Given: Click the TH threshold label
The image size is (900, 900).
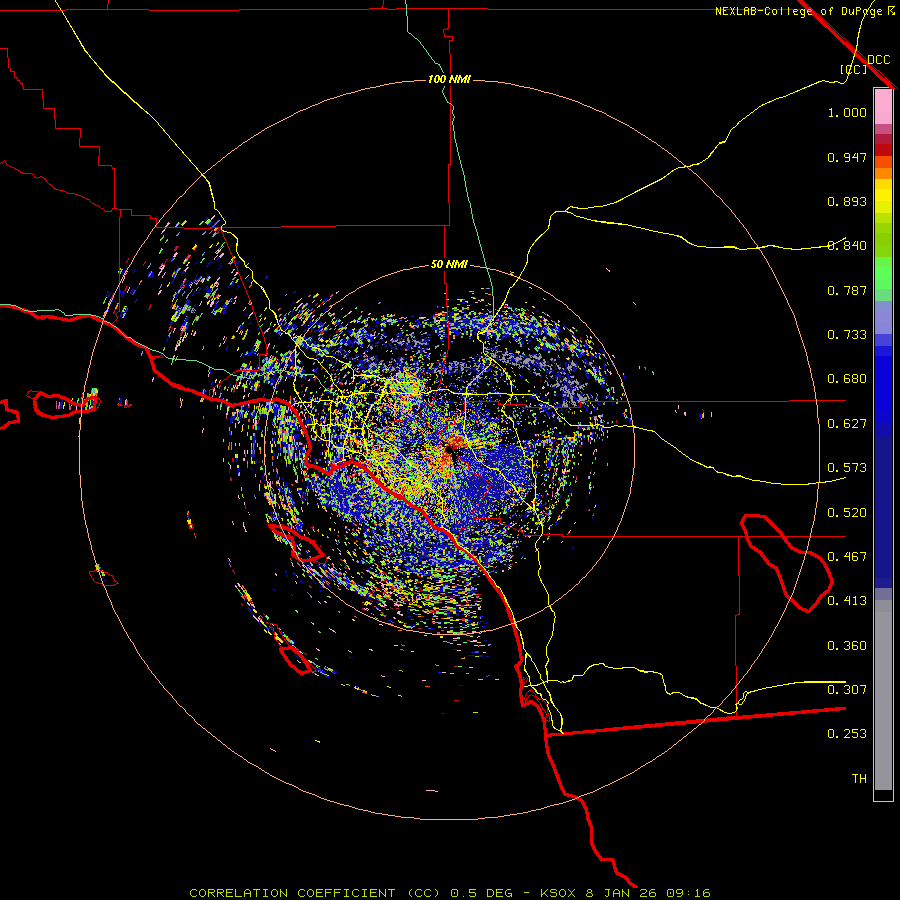Looking at the screenshot, I should click(x=859, y=779).
